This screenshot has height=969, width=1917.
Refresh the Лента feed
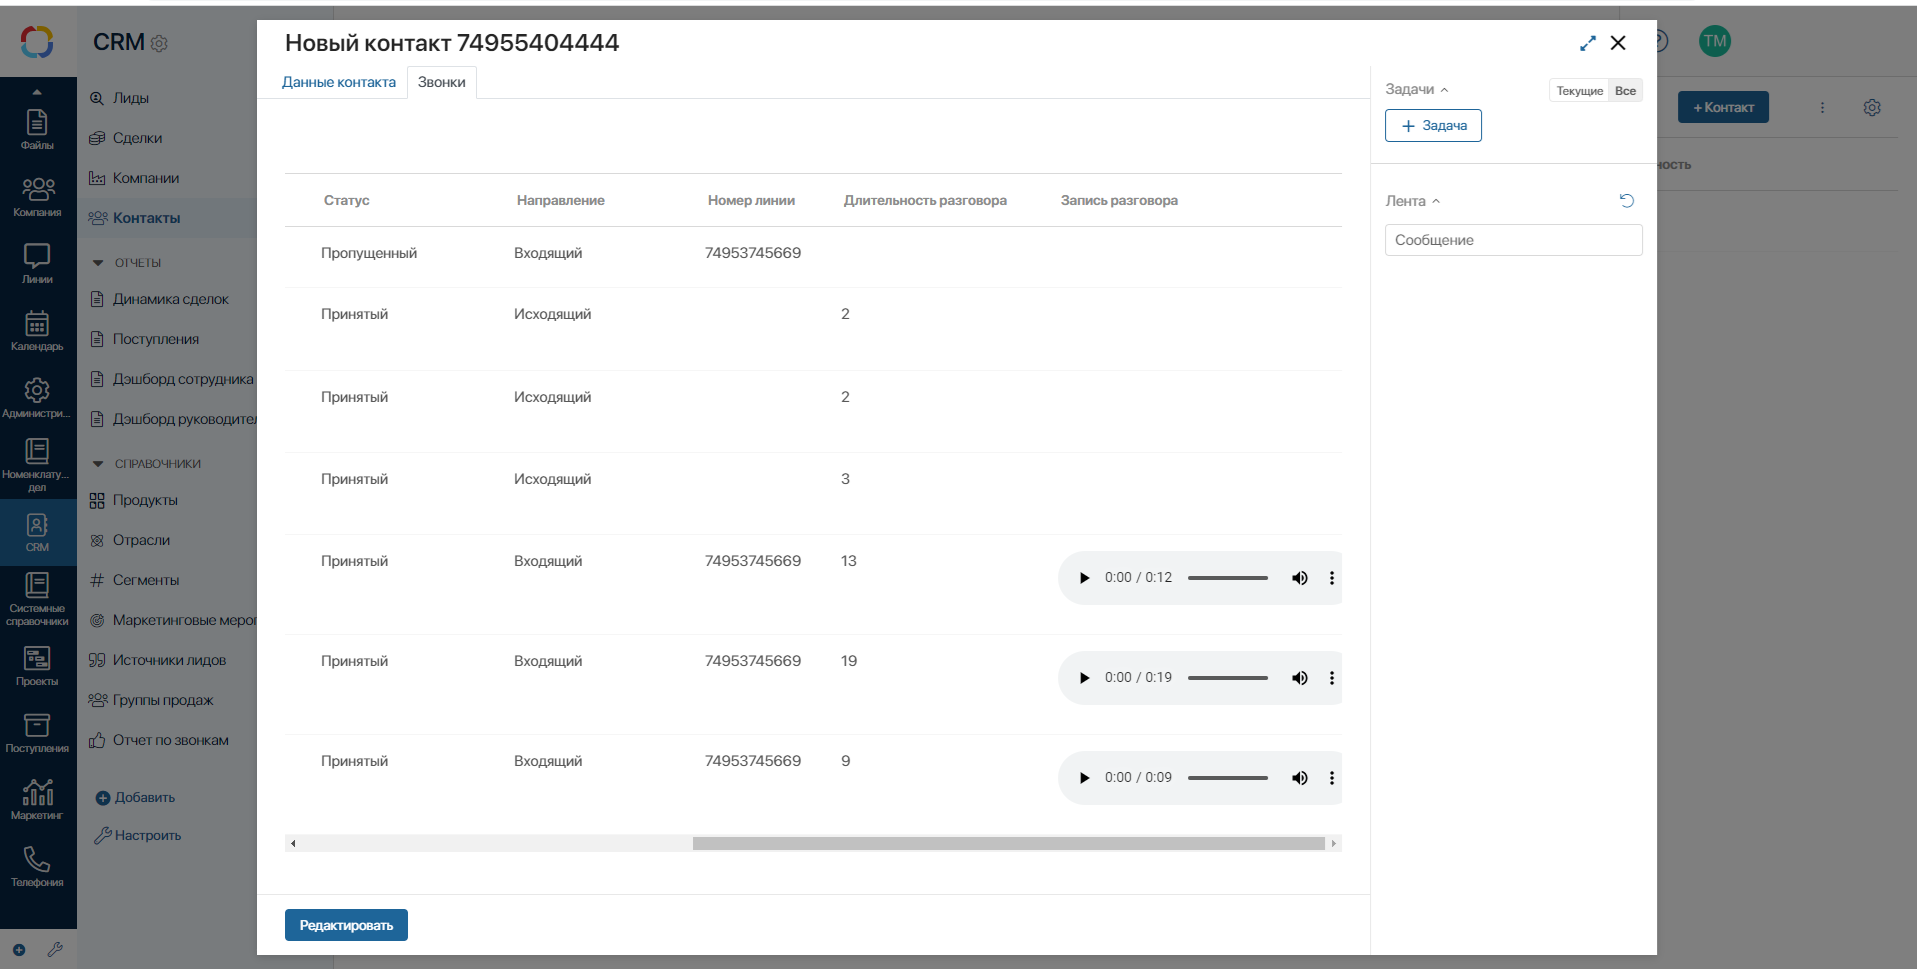(x=1627, y=201)
